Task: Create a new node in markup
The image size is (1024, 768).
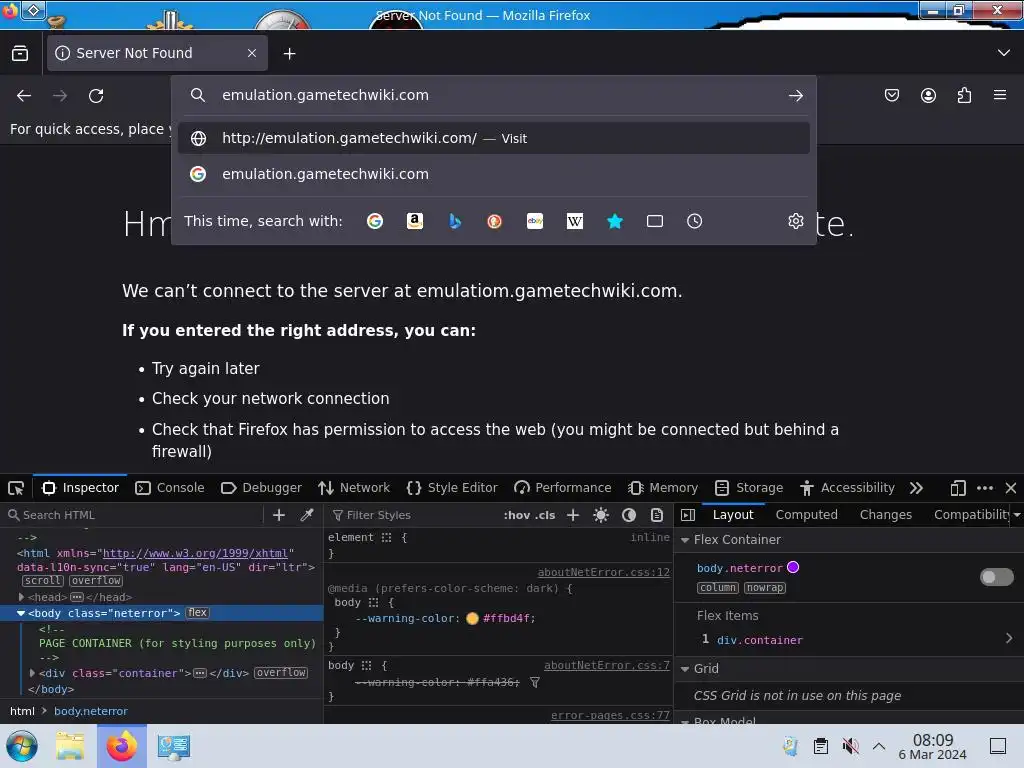Action: point(279,515)
